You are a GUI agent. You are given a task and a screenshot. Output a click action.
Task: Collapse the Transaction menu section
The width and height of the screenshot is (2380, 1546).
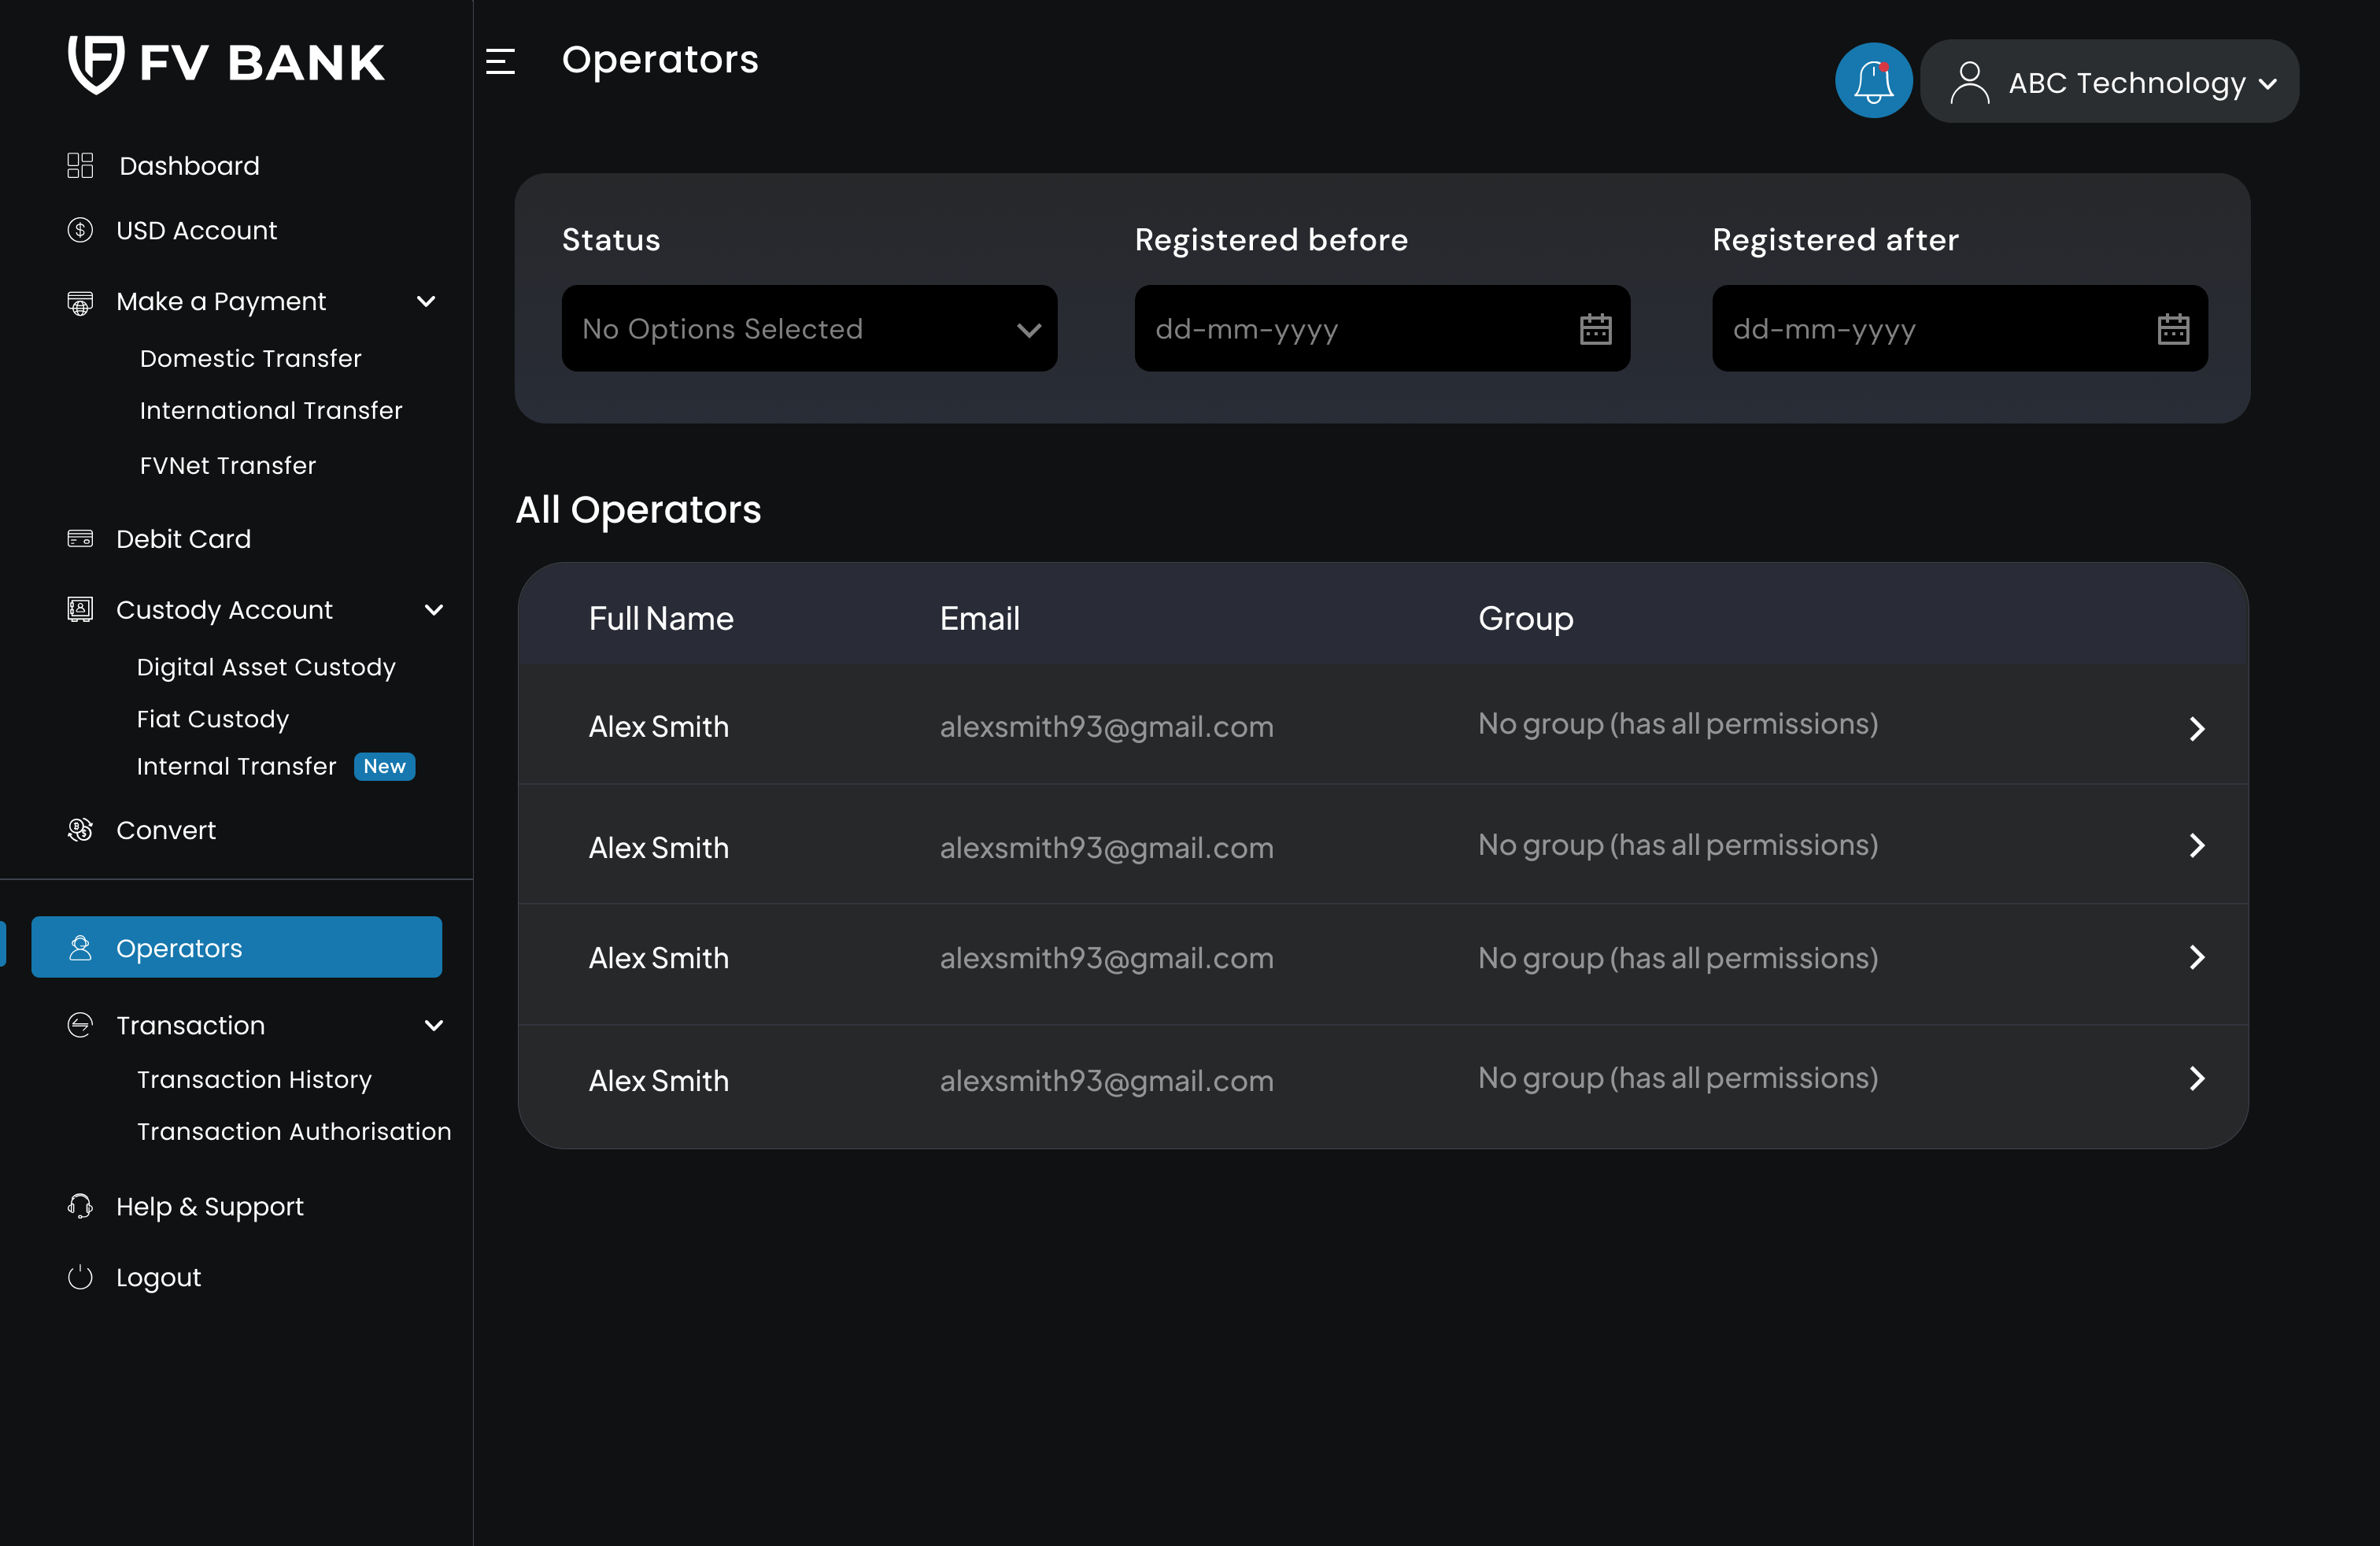pyautogui.click(x=434, y=1025)
